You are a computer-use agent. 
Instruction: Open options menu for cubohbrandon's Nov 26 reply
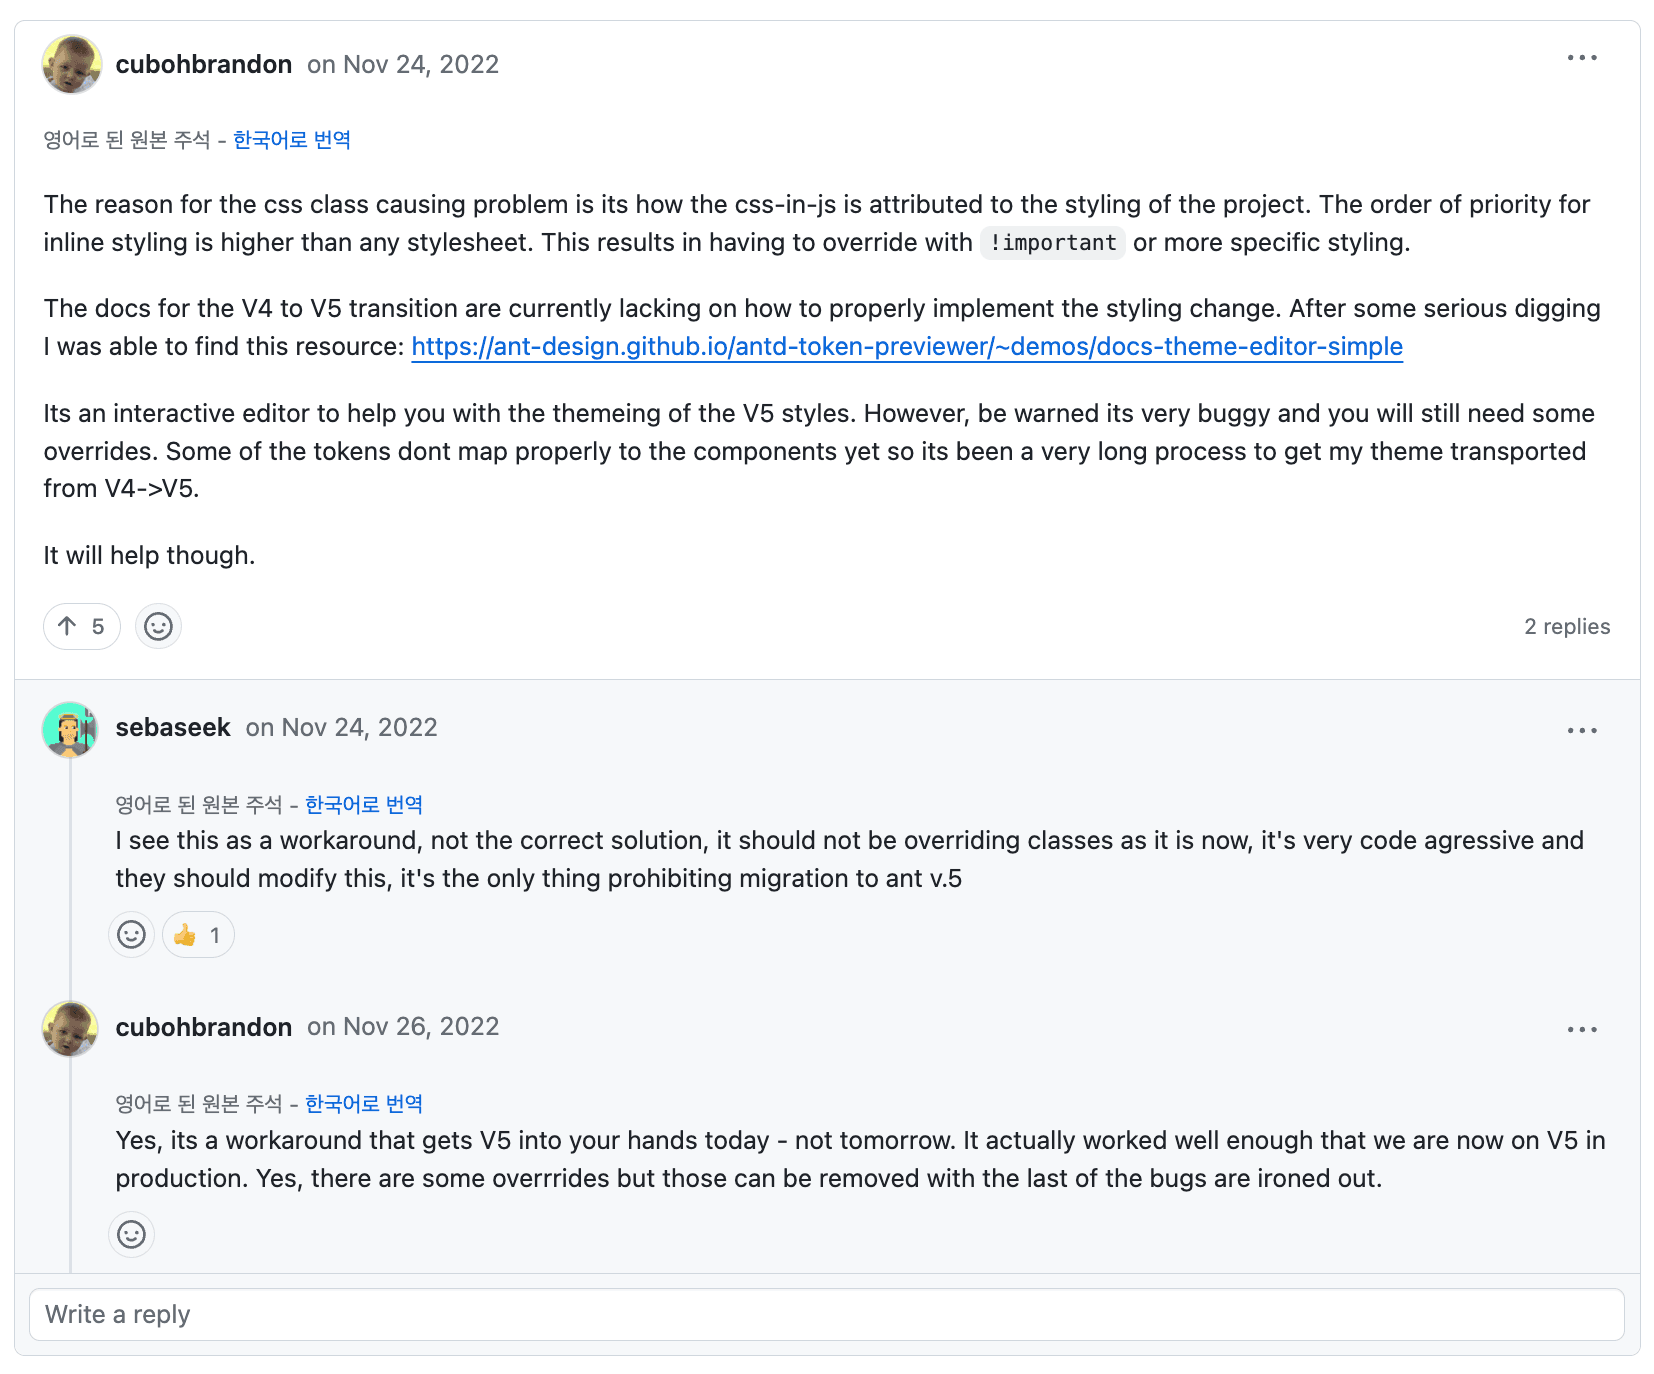pyautogui.click(x=1581, y=1030)
